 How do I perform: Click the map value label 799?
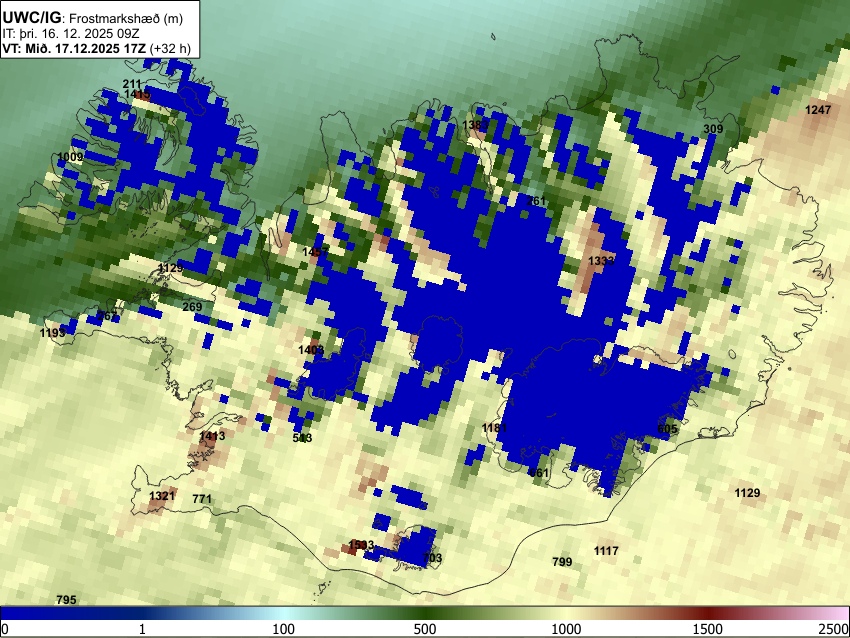(x=562, y=562)
